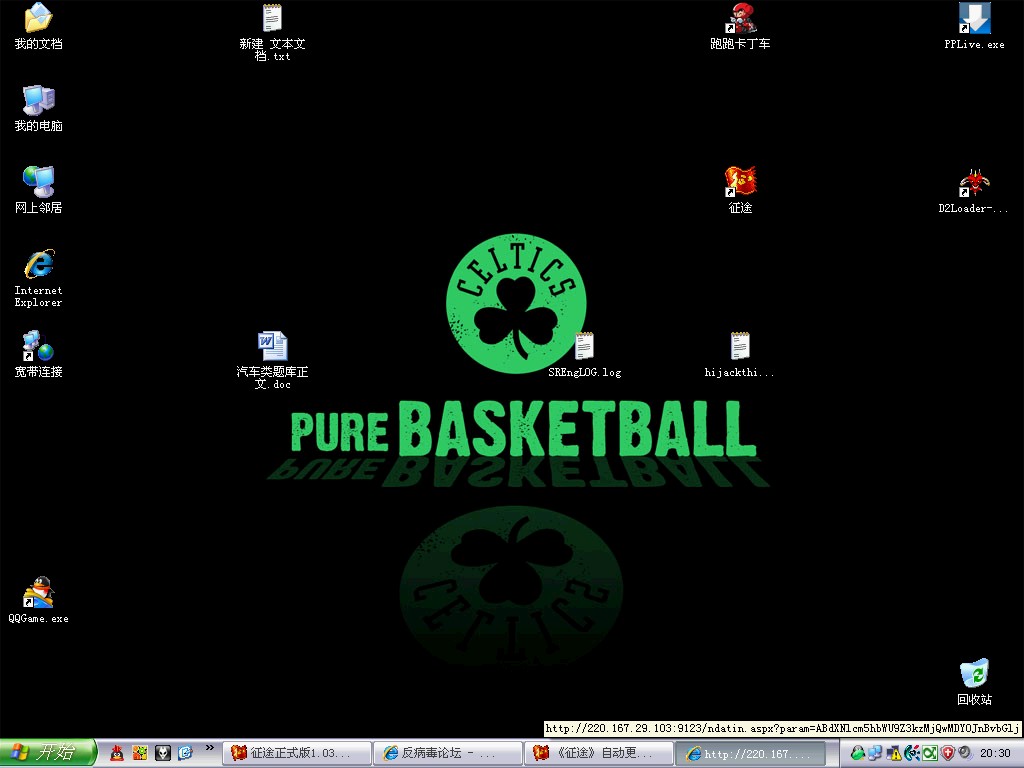Click the 20:30 taskbar clock
The image size is (1024, 768).
coord(995,754)
